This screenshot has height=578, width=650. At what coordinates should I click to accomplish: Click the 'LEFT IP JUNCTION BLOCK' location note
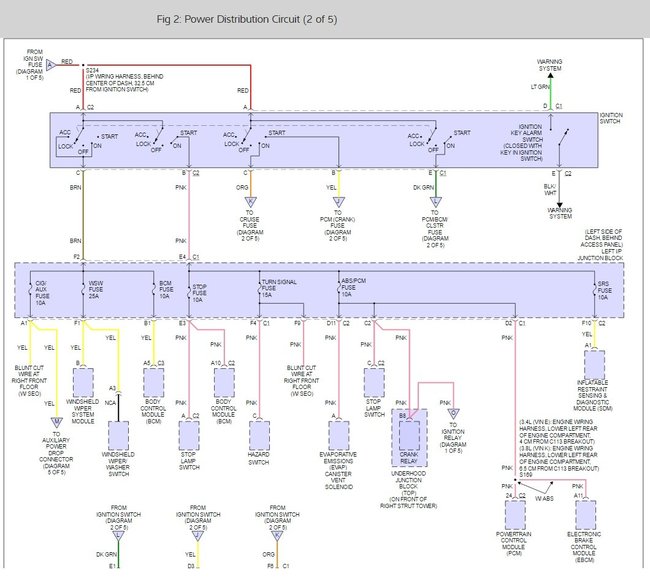[x=600, y=245]
